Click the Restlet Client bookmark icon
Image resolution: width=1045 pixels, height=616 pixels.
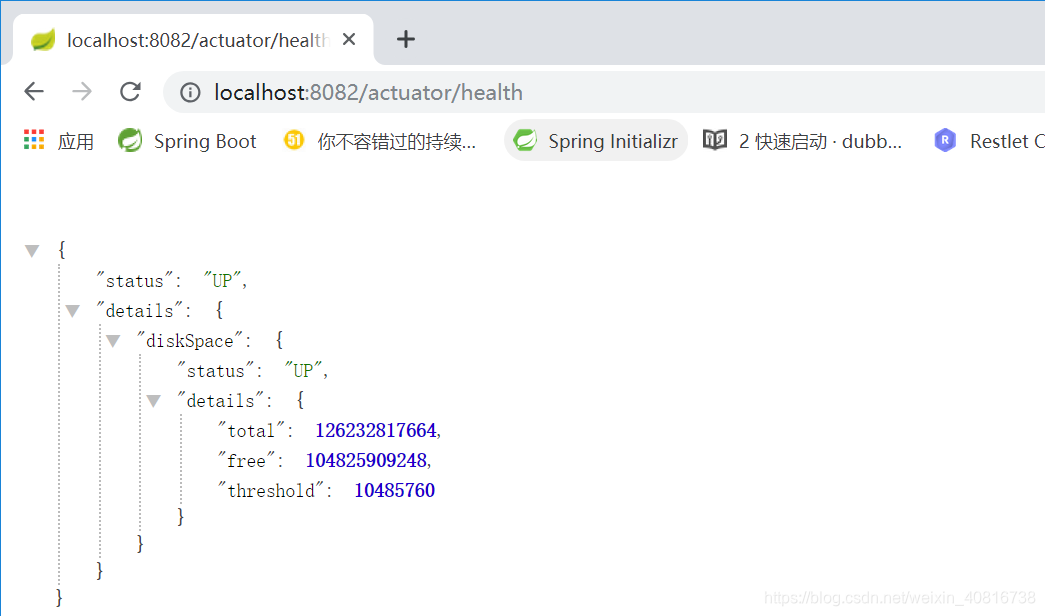tap(945, 140)
